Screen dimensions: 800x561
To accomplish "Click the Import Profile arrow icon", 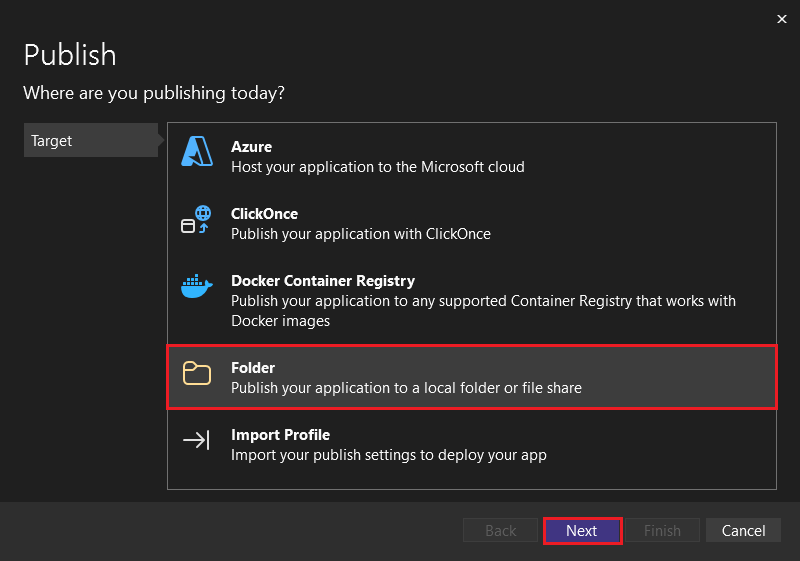I will [x=196, y=440].
